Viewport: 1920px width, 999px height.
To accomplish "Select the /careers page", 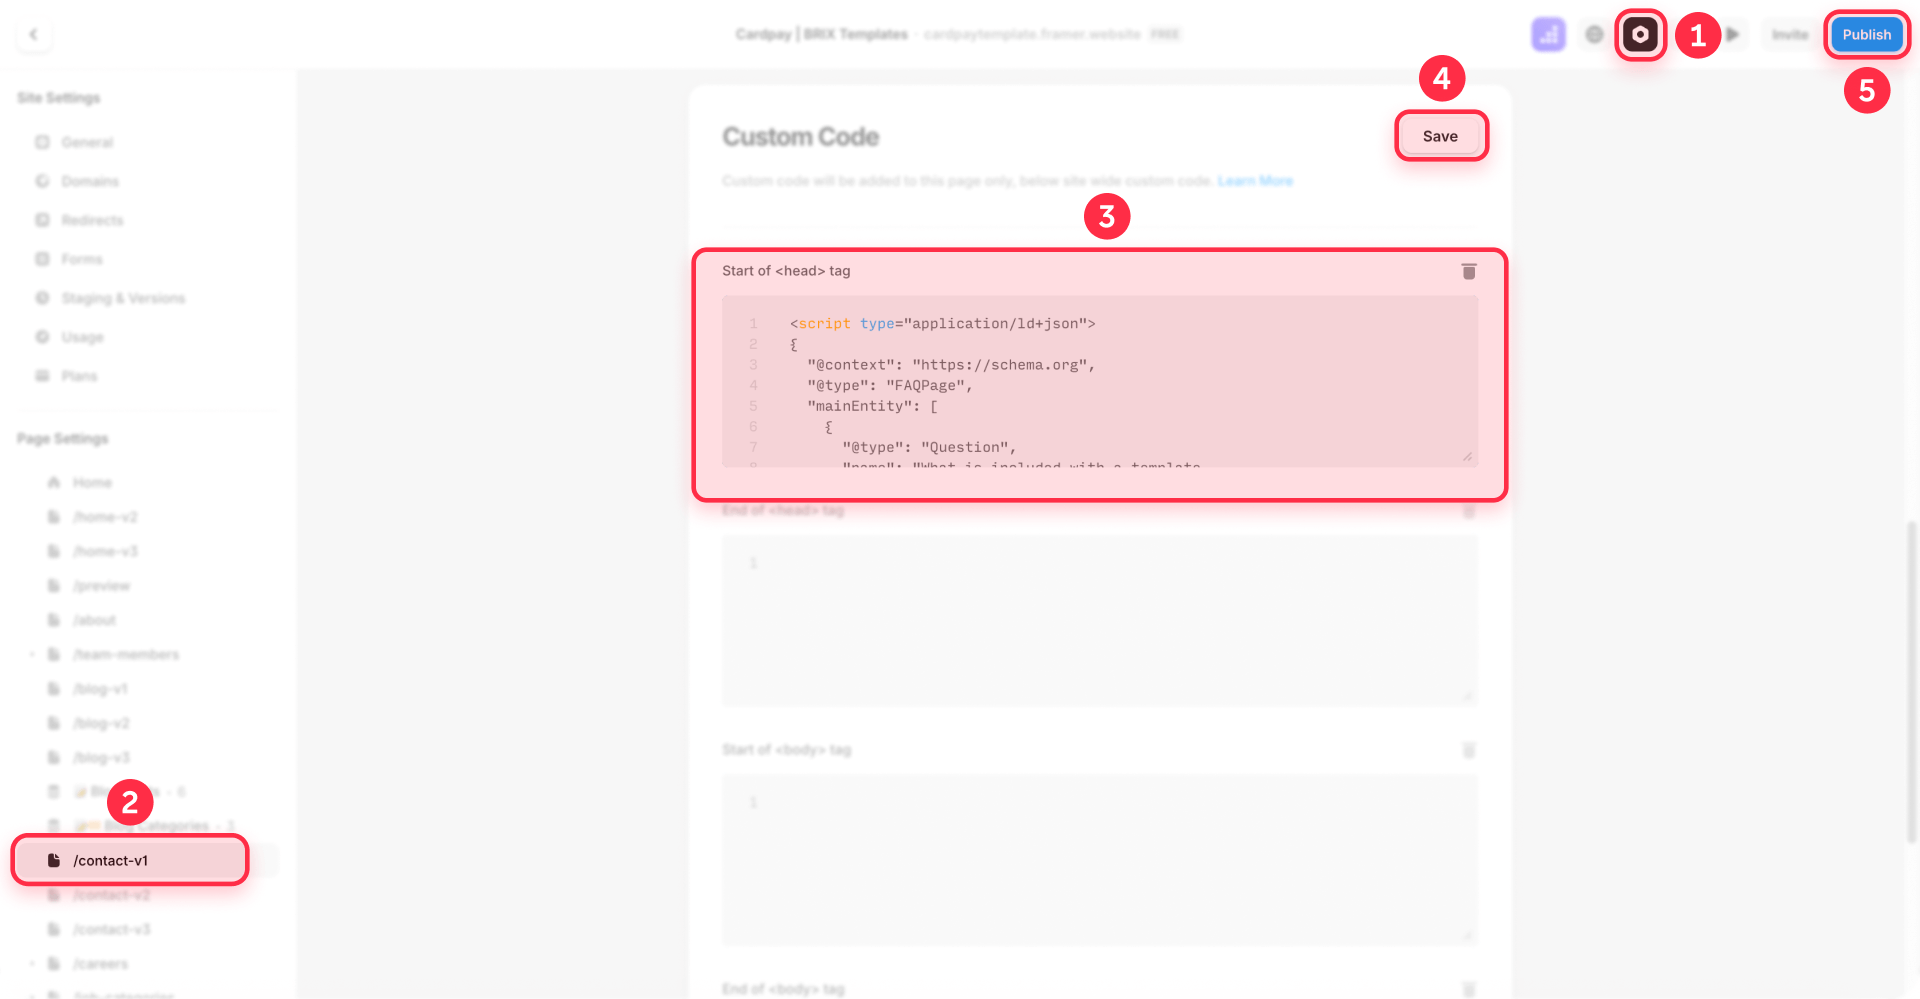I will click(x=100, y=964).
